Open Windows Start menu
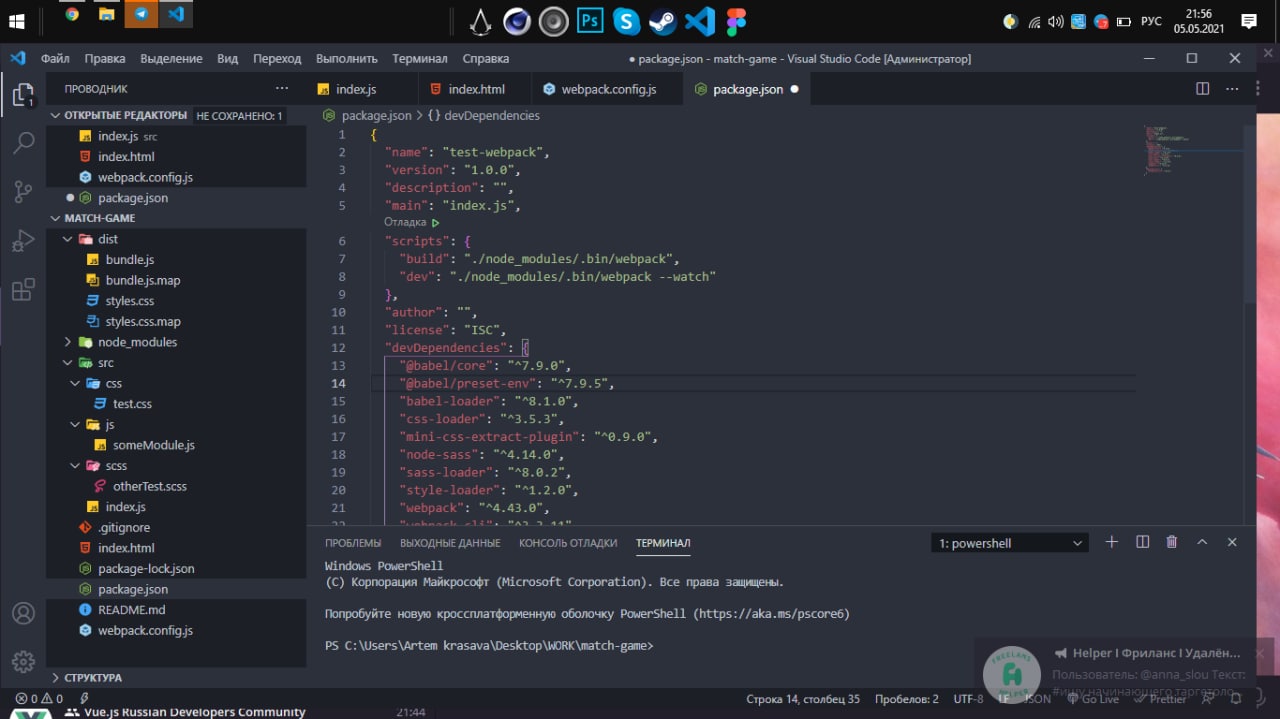Viewport: 1280px width, 719px height. coord(17,20)
